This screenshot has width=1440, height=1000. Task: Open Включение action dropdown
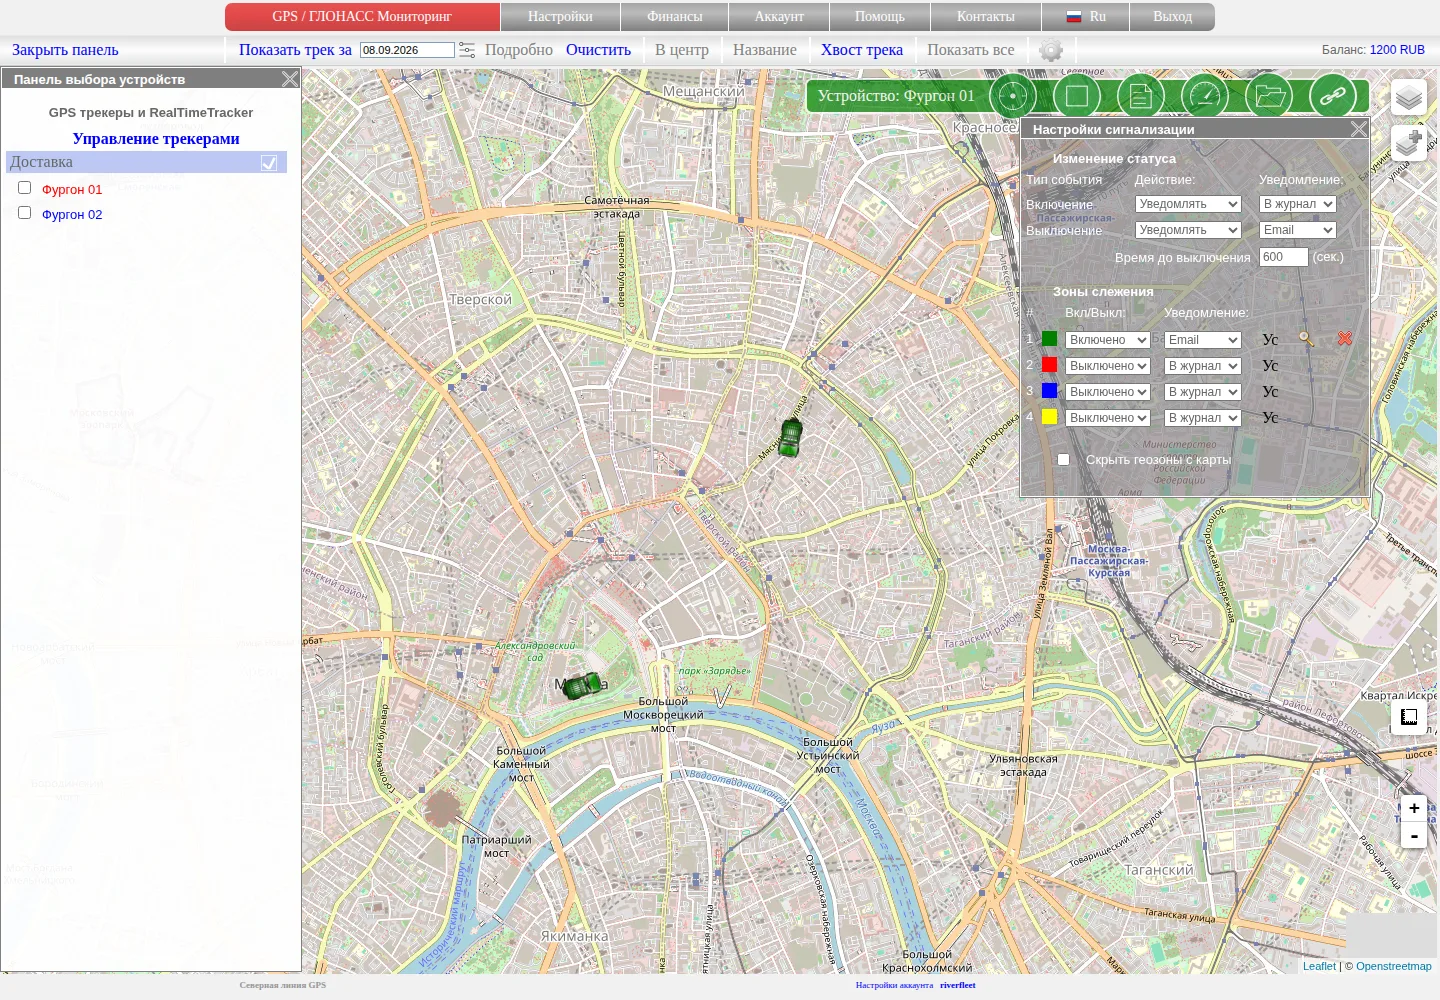pyautogui.click(x=1188, y=204)
